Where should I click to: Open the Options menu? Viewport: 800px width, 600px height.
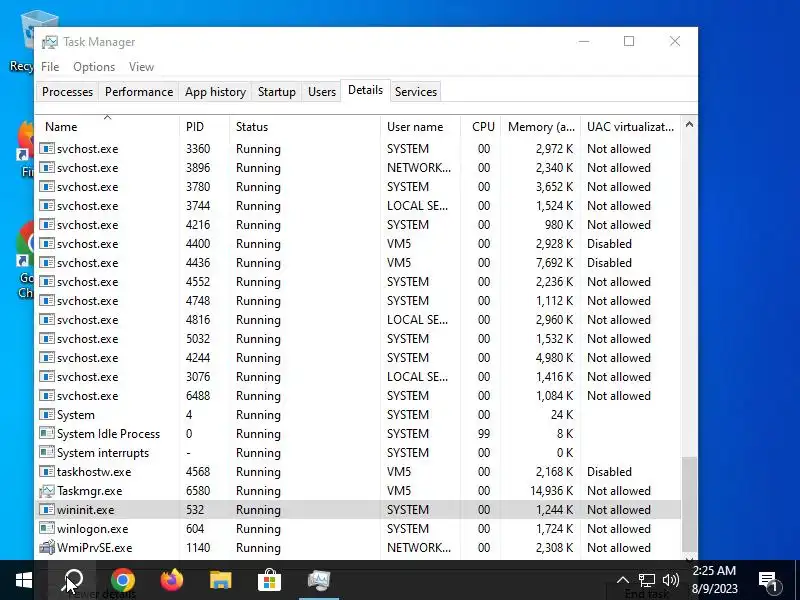[94, 67]
